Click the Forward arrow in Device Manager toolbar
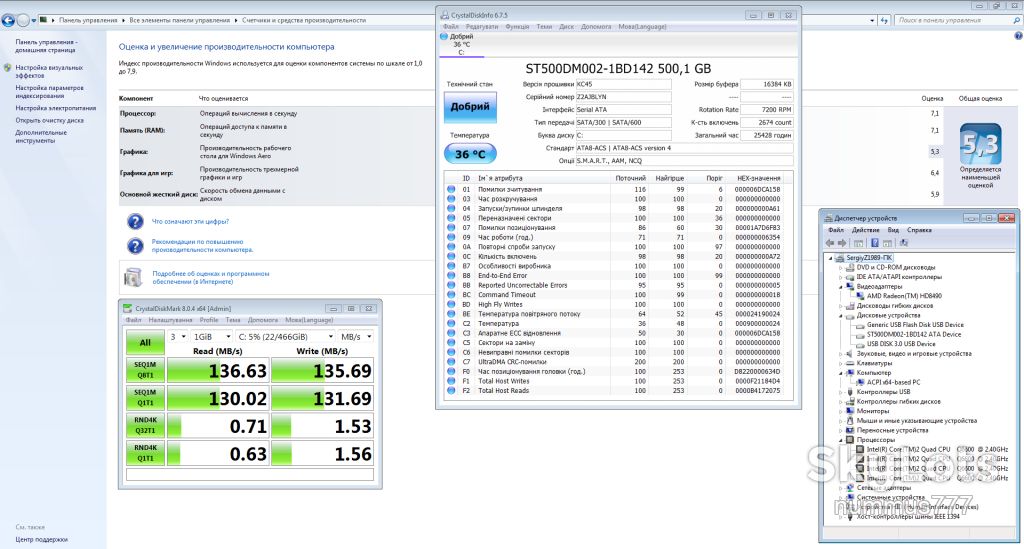Screen dimensions: 1024x549 click(x=842, y=243)
